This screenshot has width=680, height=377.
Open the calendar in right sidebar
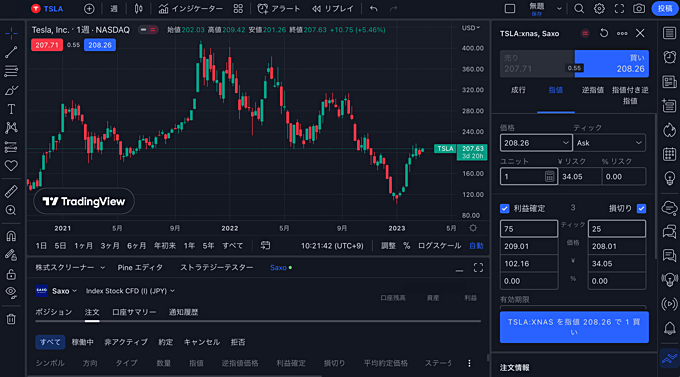click(x=670, y=154)
